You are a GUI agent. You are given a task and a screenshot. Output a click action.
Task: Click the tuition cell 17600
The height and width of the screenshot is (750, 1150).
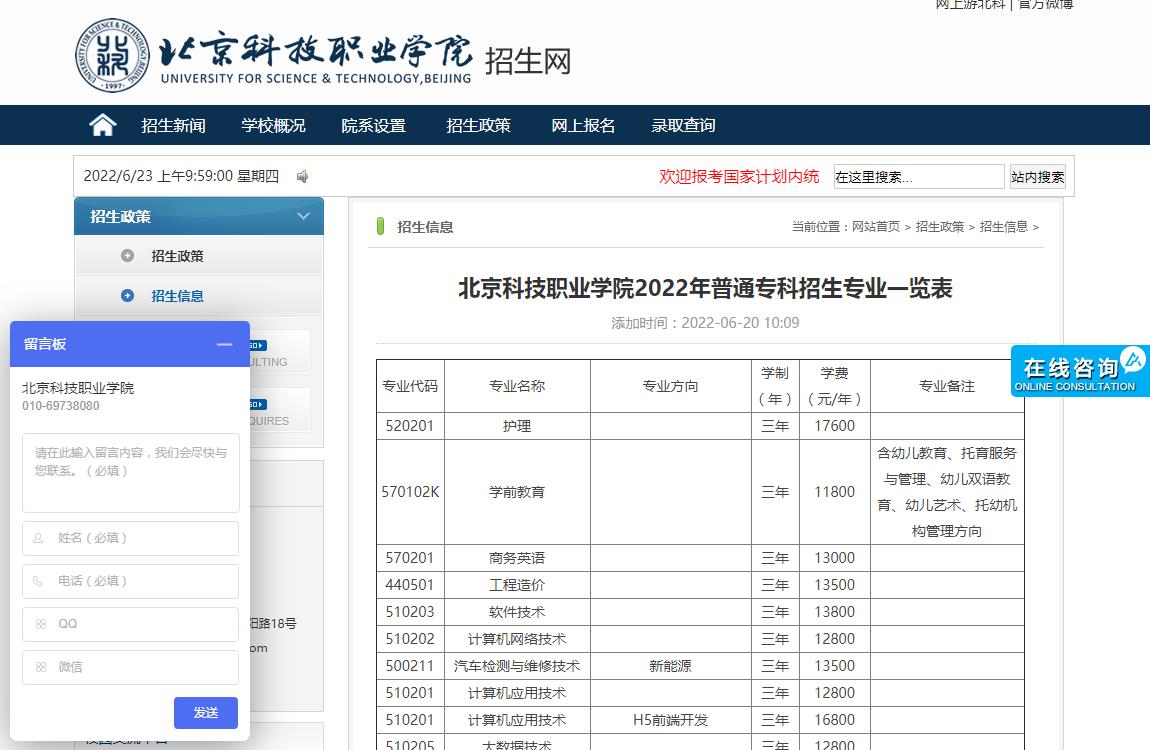pos(835,426)
